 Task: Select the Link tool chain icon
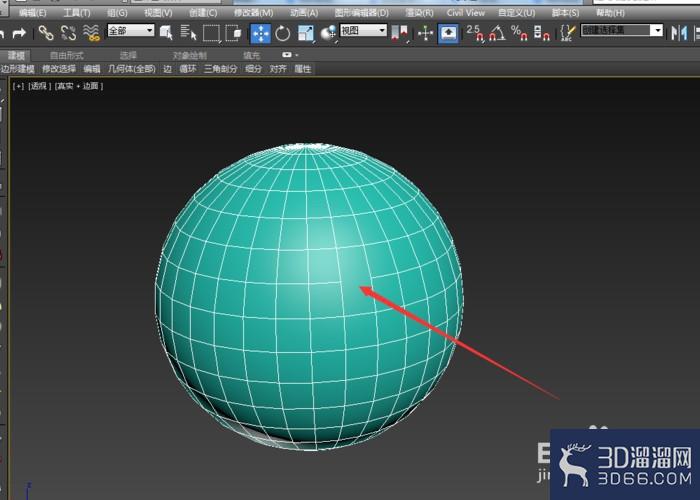pyautogui.click(x=46, y=33)
